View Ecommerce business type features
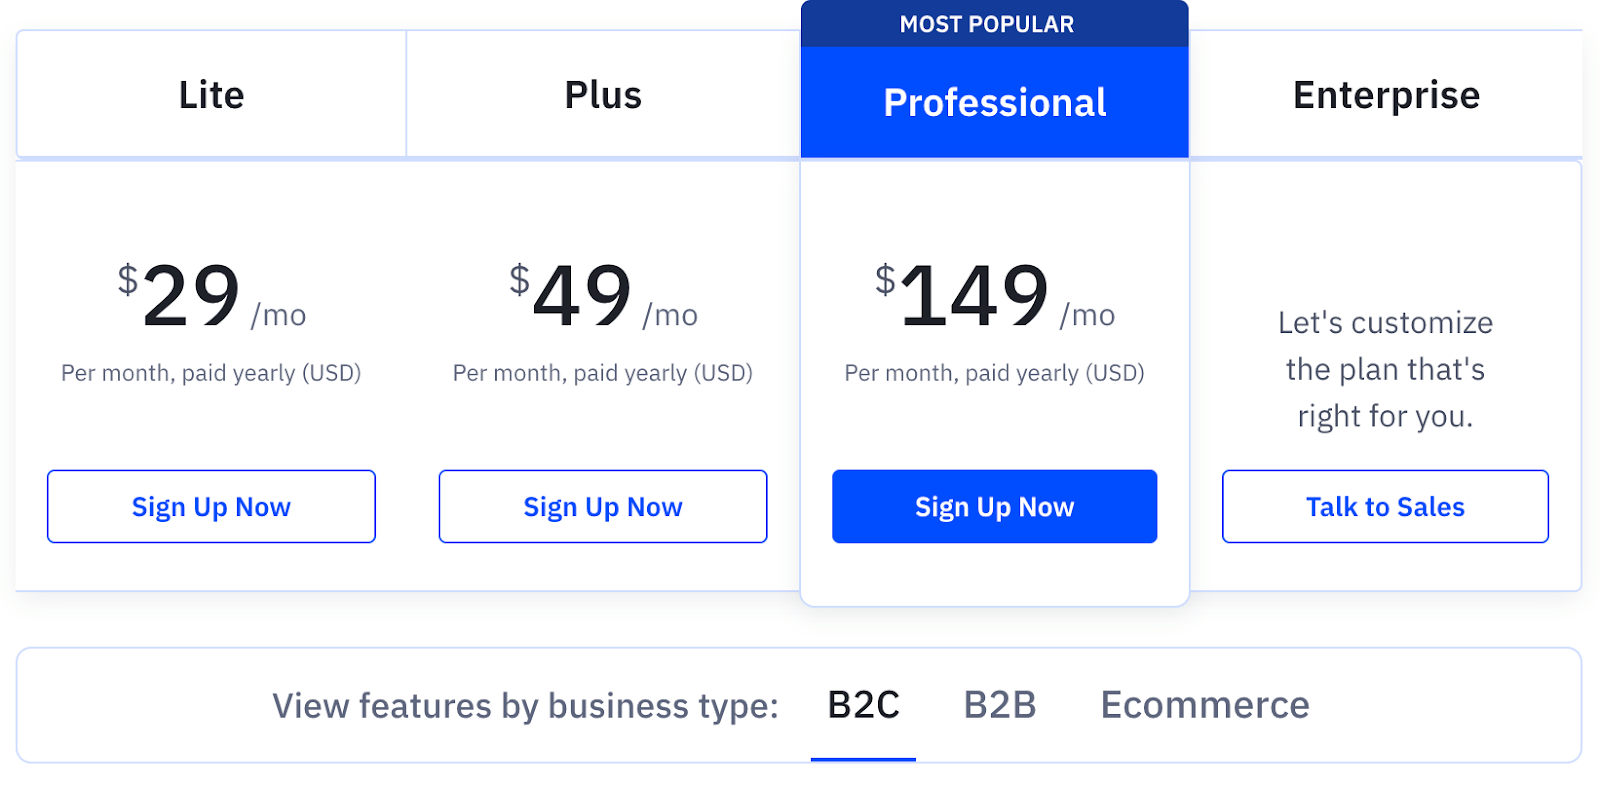Image resolution: width=1600 pixels, height=785 pixels. [x=1203, y=705]
